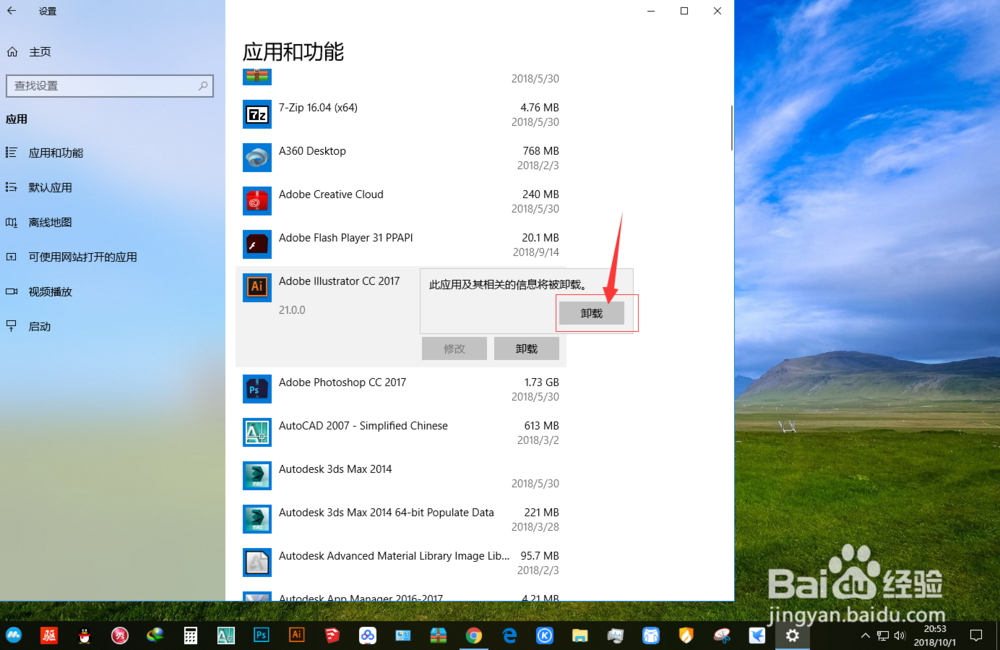Click the 修改 (Modify) button
This screenshot has height=650, width=1000.
point(454,348)
